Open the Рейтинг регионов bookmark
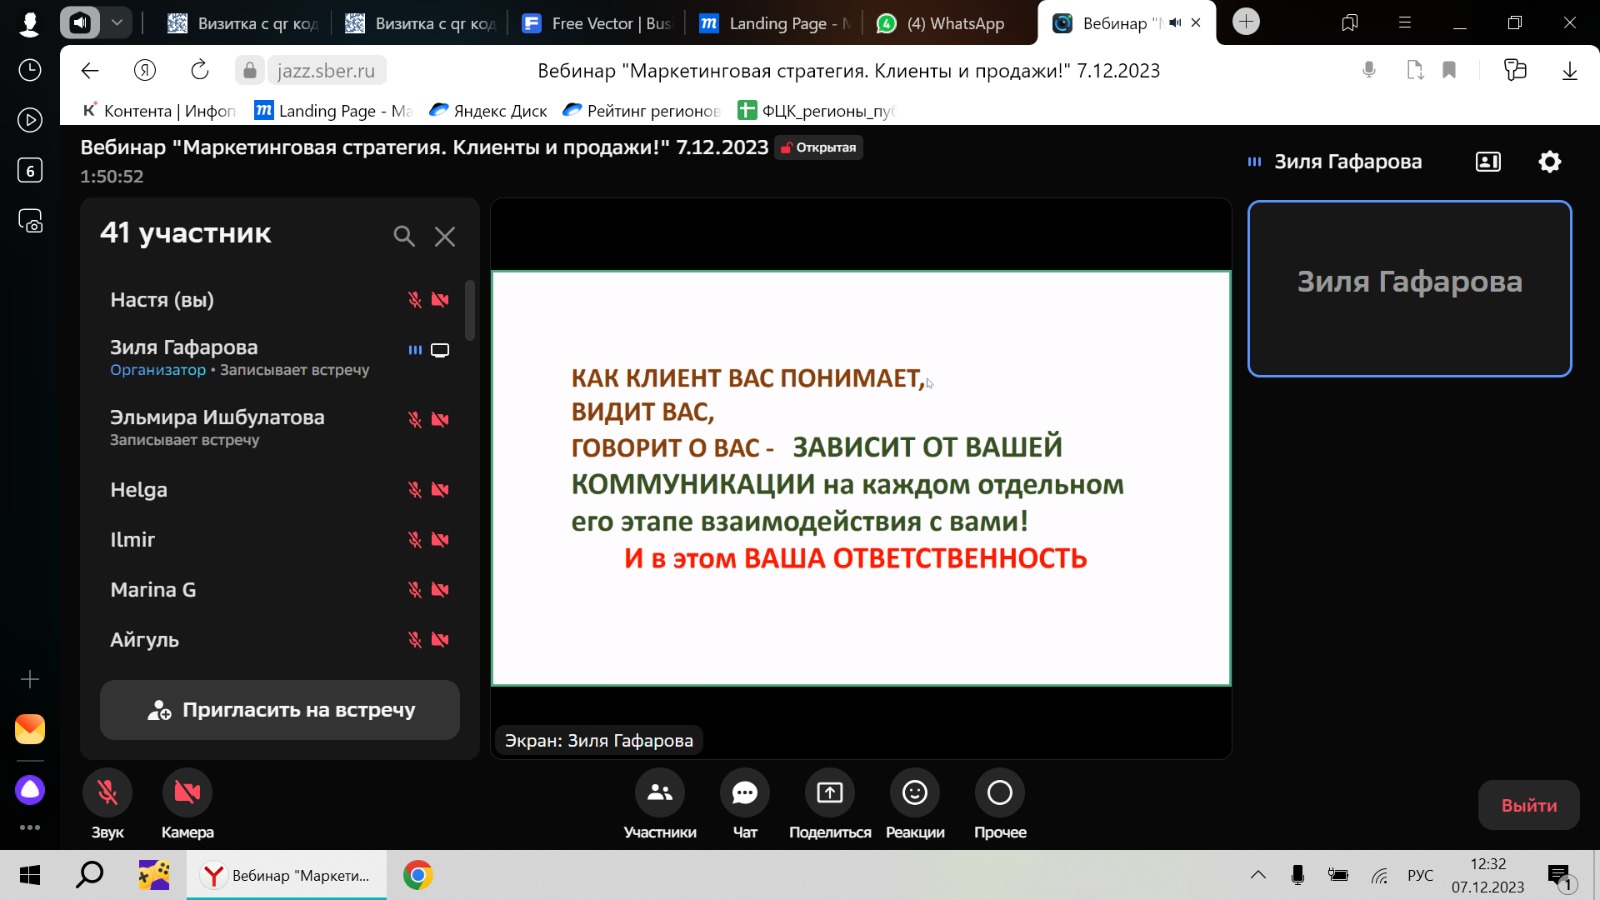Viewport: 1600px width, 900px height. tap(641, 111)
